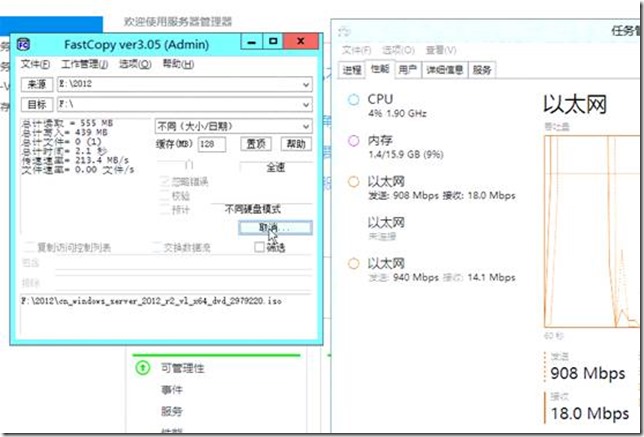This screenshot has height=437, width=644.
Task: Click the 总计时间 = 2.1 秒 stat line
Action: pos(64,151)
